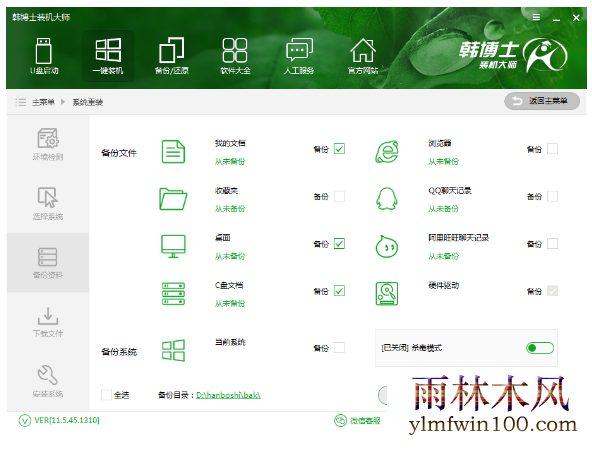
Task: Click the 微信客服 label
Action: tap(365, 421)
